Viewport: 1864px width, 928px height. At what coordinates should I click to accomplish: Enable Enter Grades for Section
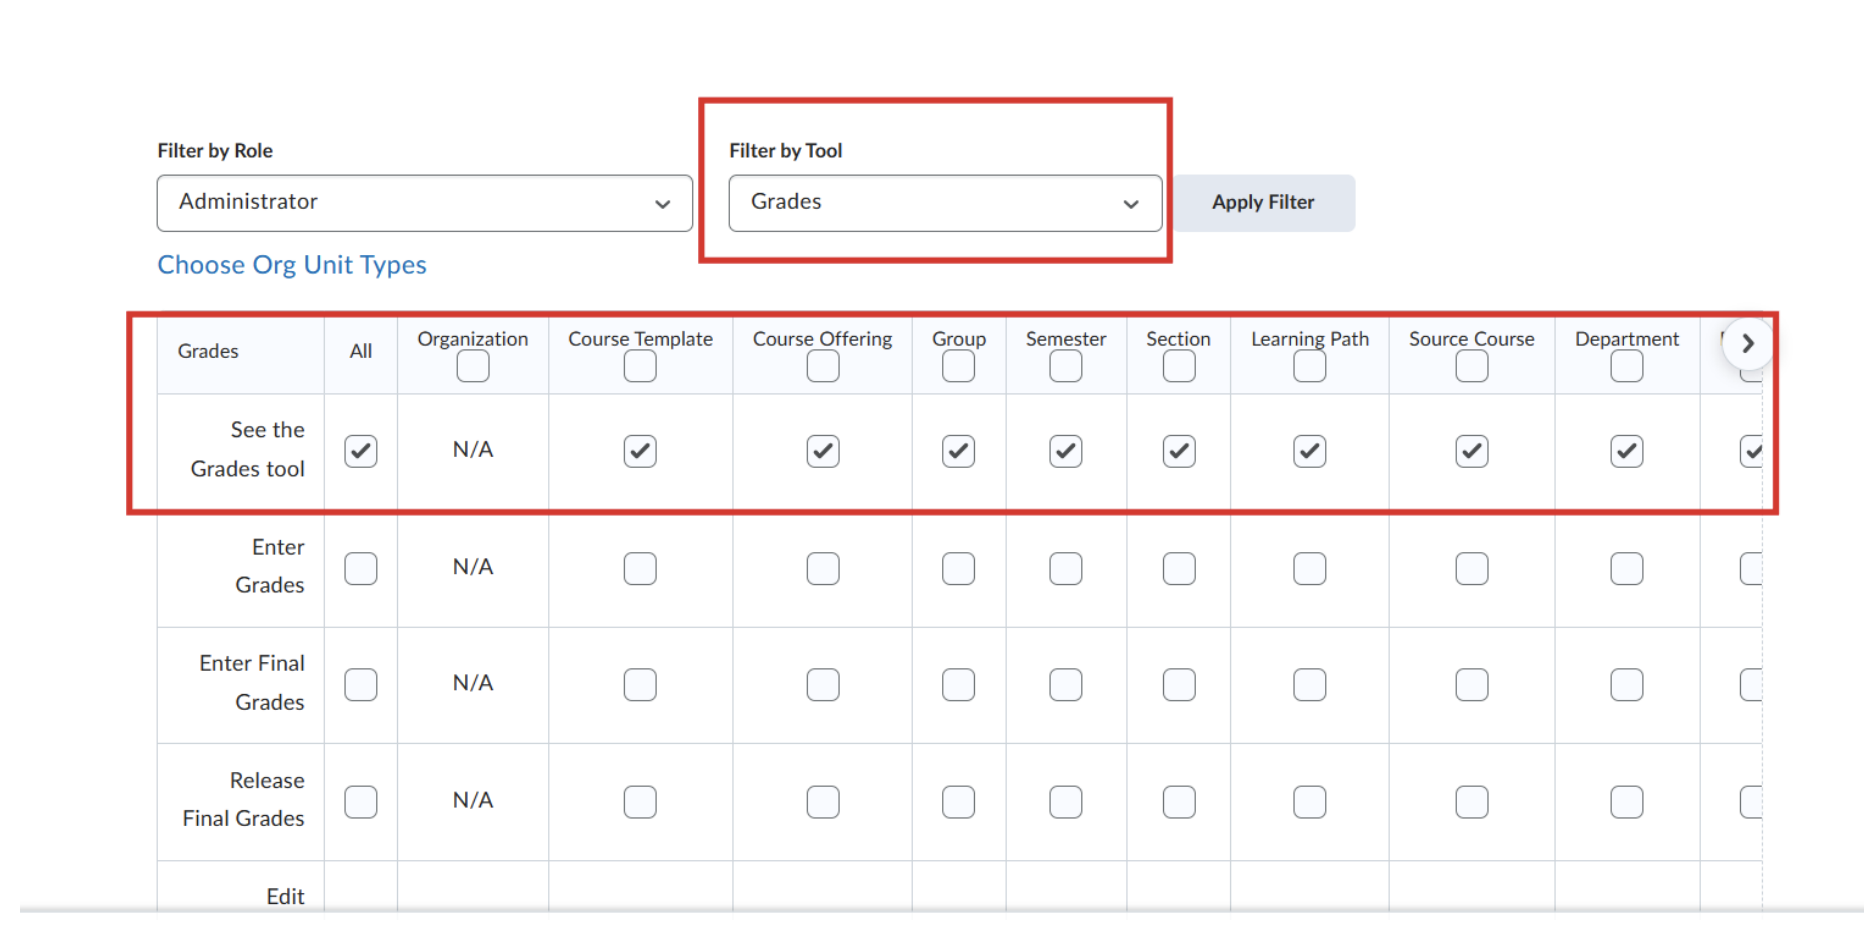coord(1179,569)
